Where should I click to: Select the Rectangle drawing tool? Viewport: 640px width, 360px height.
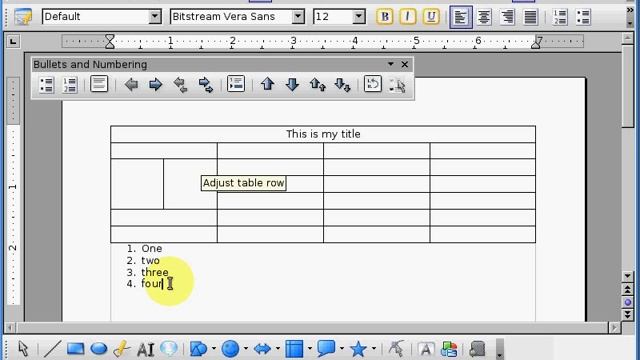pos(76,349)
